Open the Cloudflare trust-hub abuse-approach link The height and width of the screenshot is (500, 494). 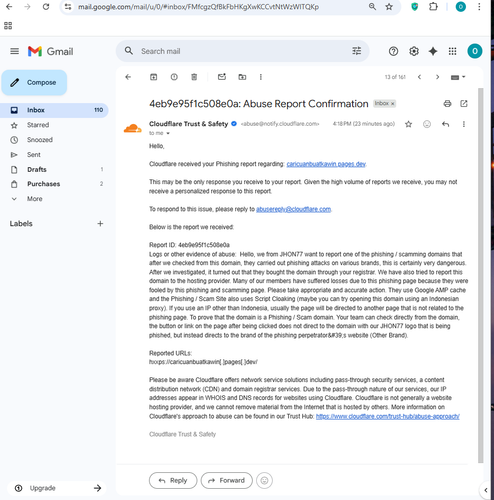tap(388, 416)
